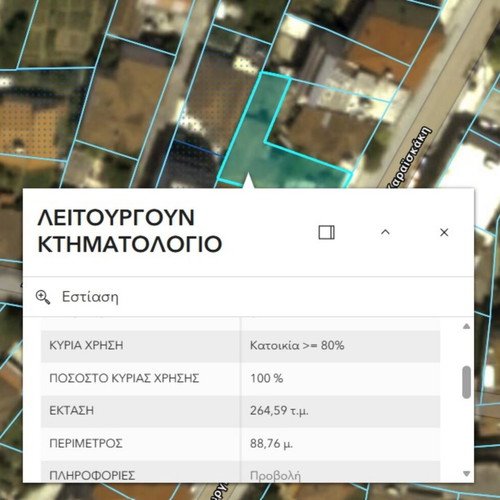Click the value Κατοικία >= 80%

point(297,345)
